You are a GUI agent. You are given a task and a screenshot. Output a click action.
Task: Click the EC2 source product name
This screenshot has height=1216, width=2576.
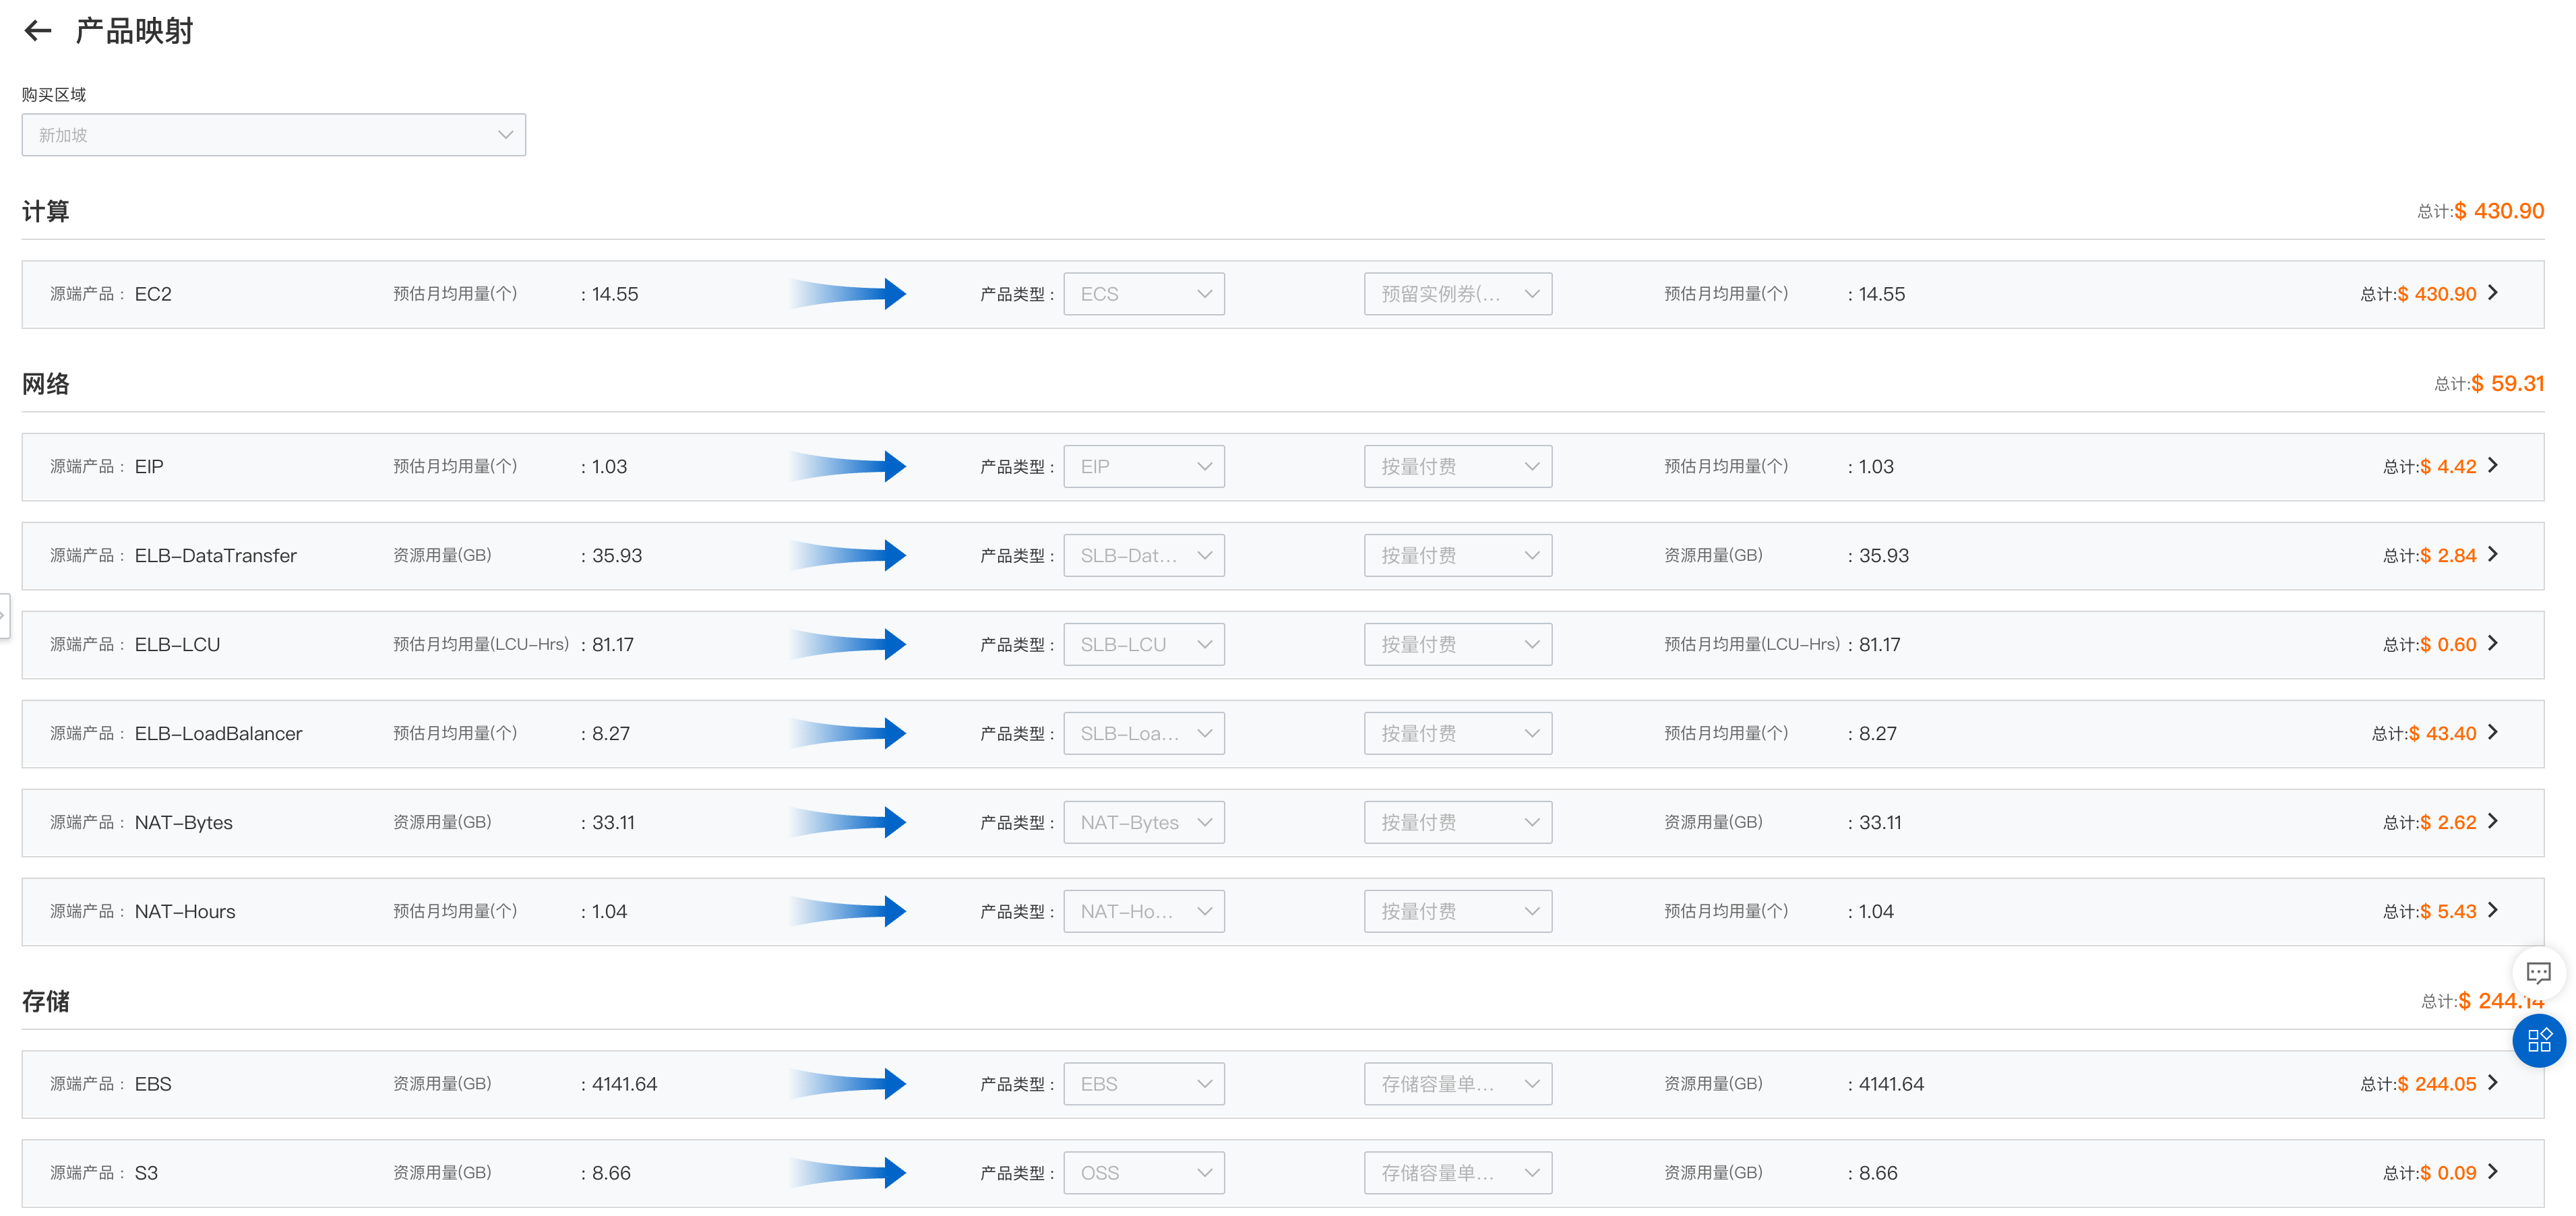point(153,294)
